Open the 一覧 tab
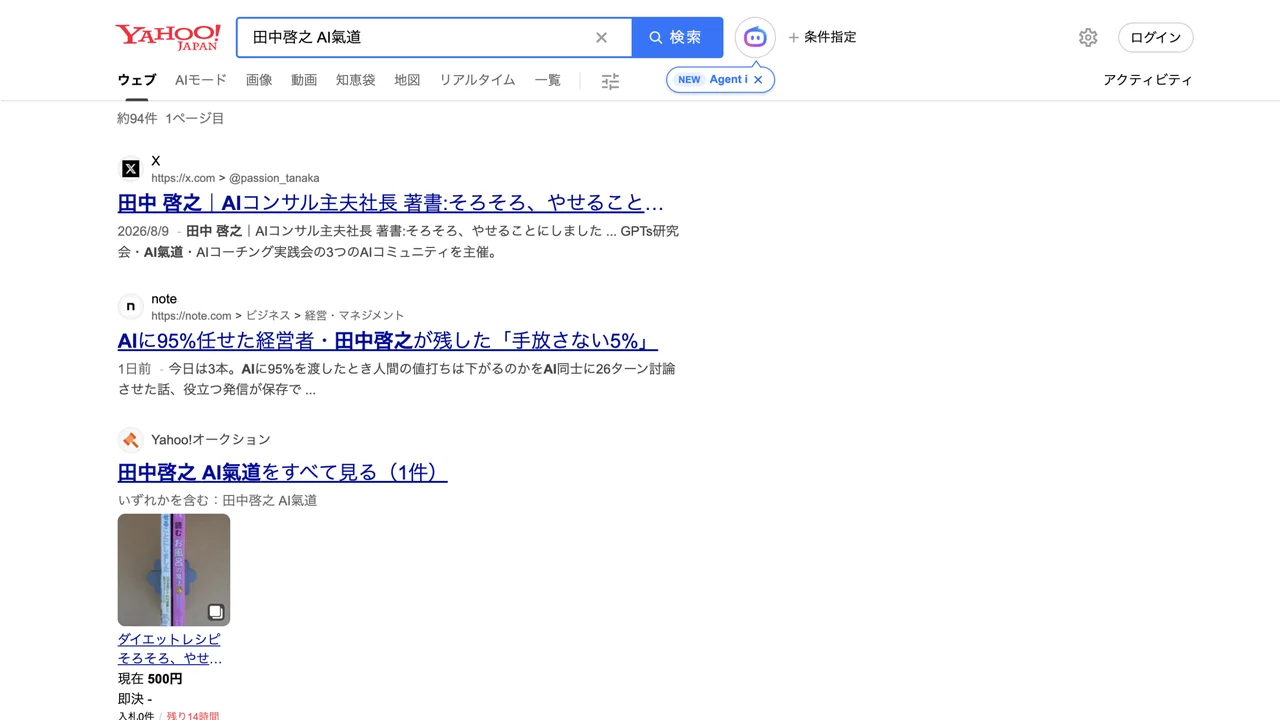This screenshot has height=720, width=1280. click(548, 80)
